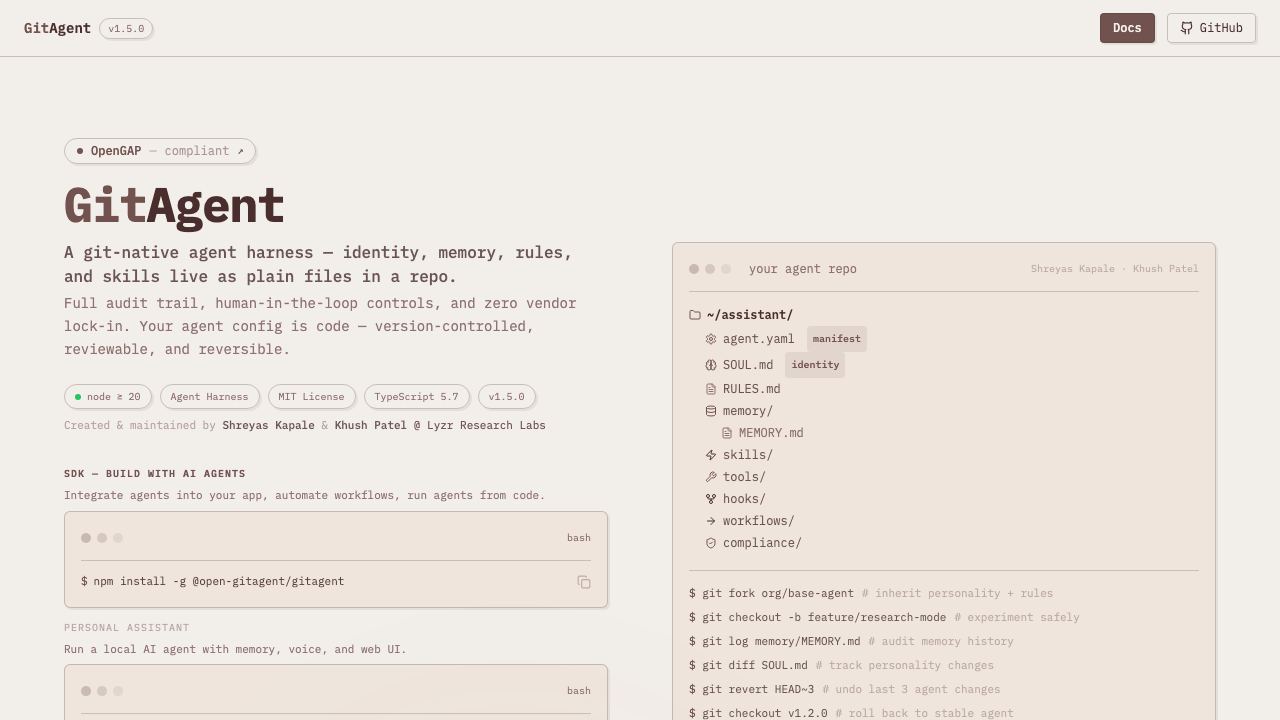Click the 'your agent repo' panel title

pos(803,269)
